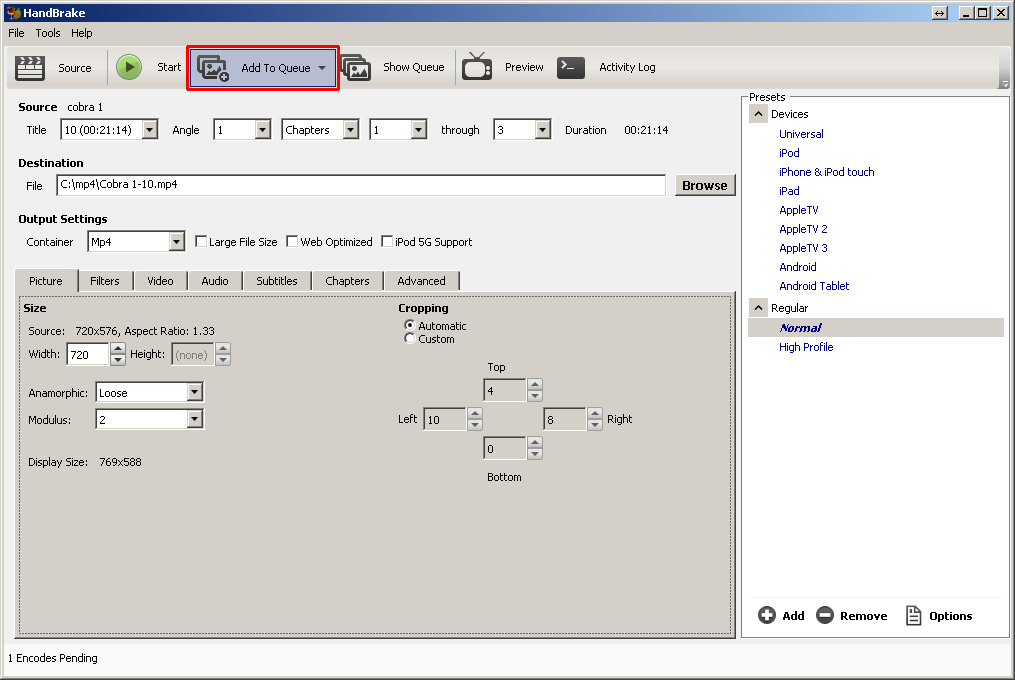Image resolution: width=1015 pixels, height=680 pixels.
Task: Click the title bar double-arrow icon
Action: (x=939, y=13)
